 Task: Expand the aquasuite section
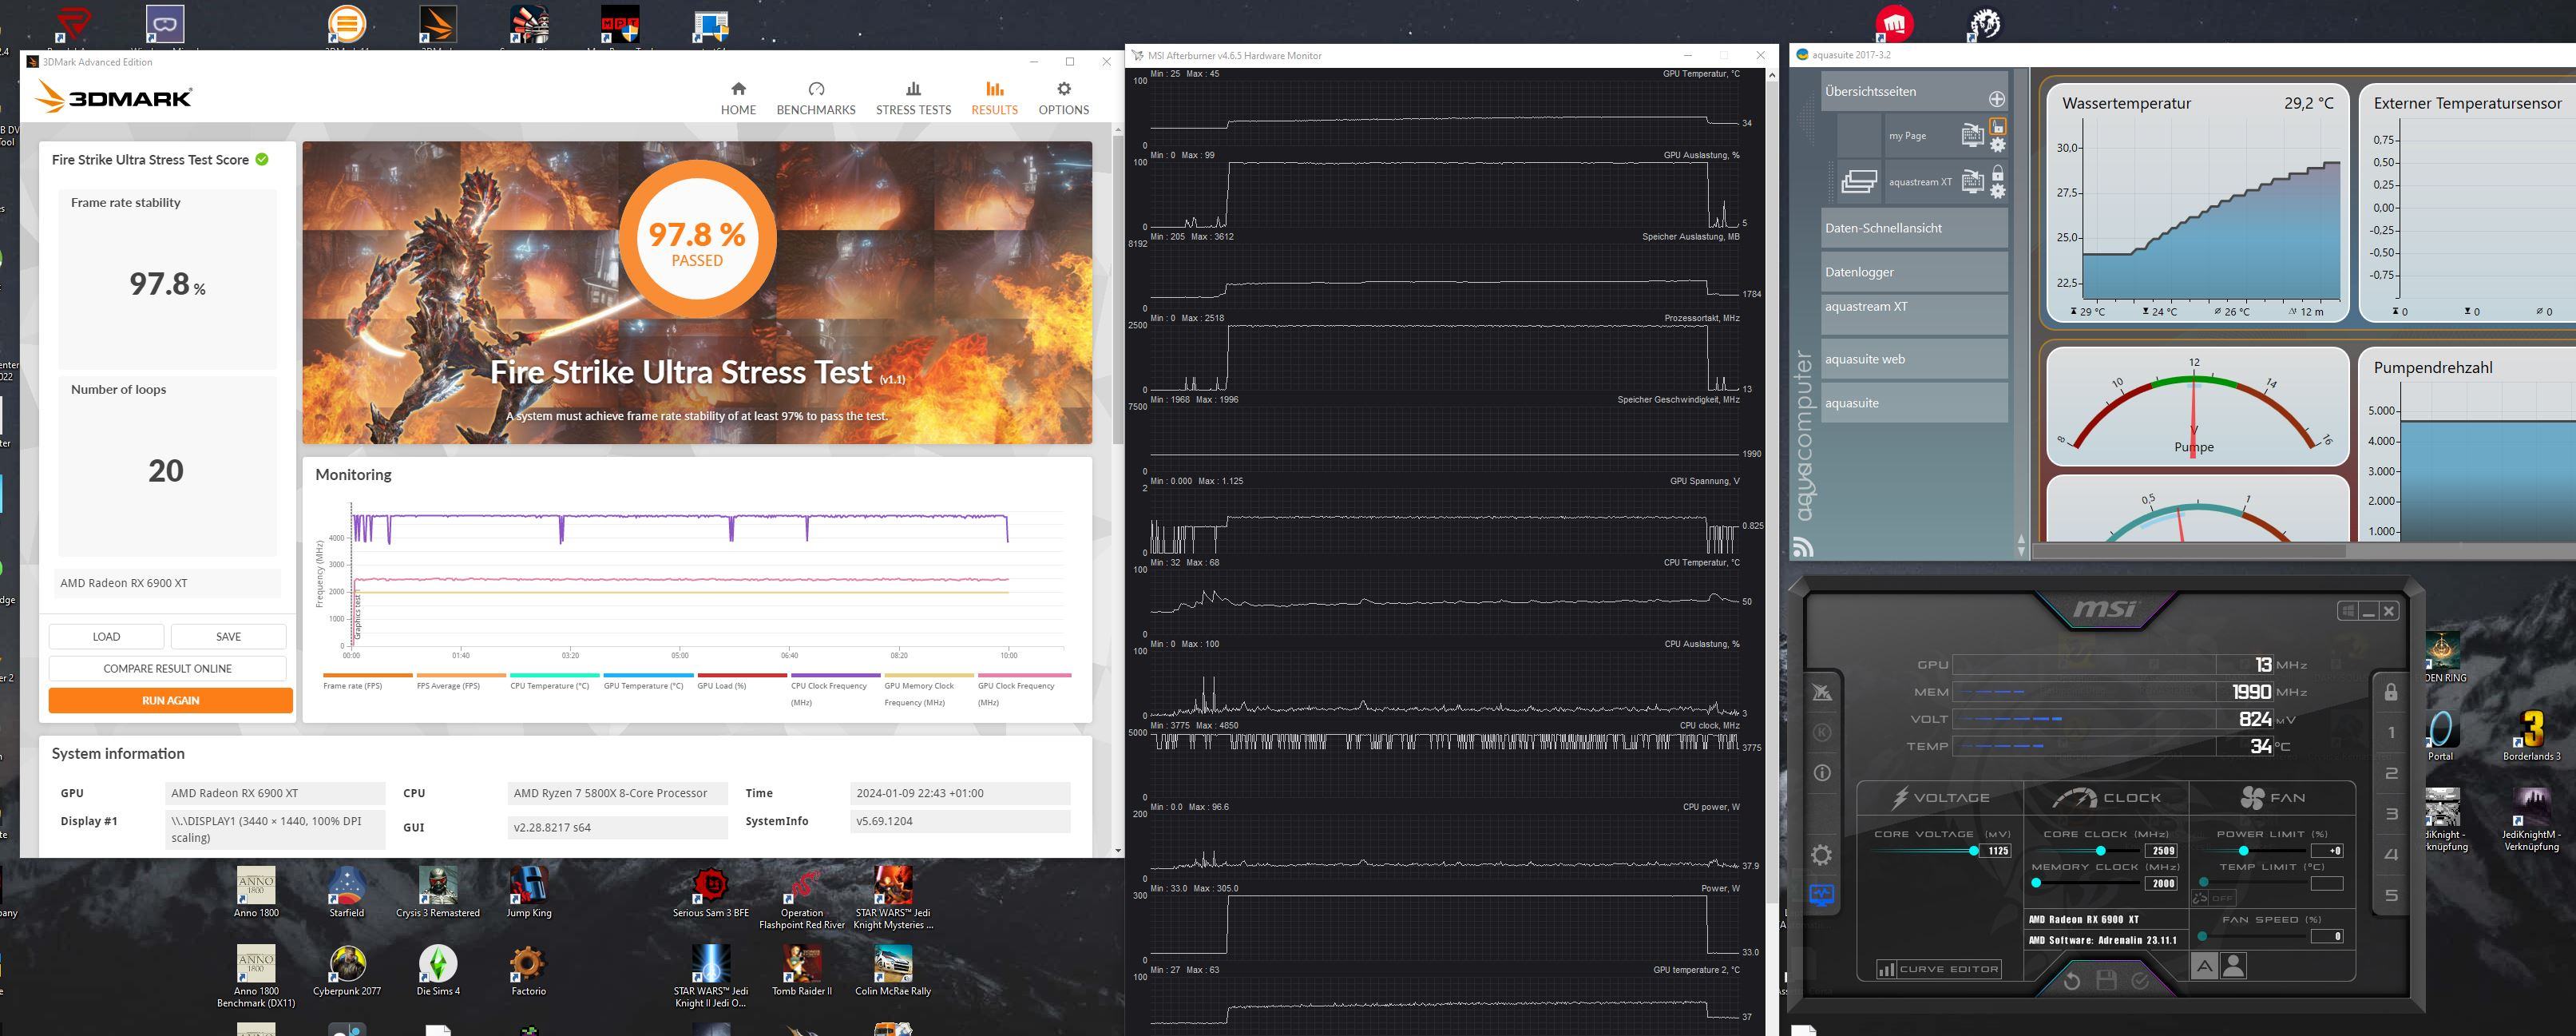[x=1914, y=403]
